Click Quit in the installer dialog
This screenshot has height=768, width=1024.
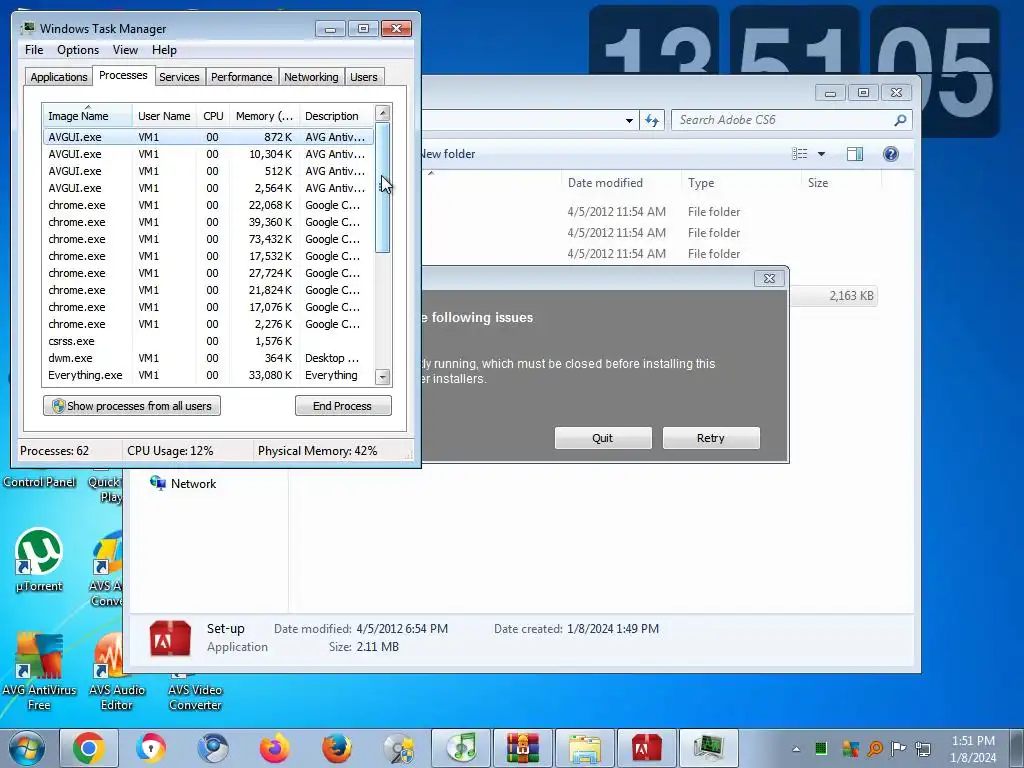tap(603, 438)
